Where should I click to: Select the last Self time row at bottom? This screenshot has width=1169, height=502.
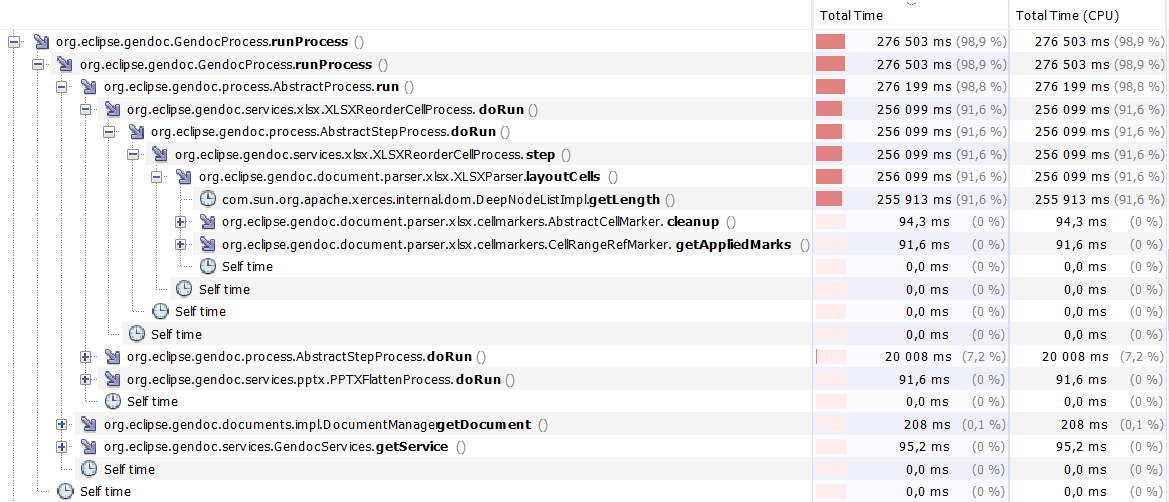tap(105, 492)
